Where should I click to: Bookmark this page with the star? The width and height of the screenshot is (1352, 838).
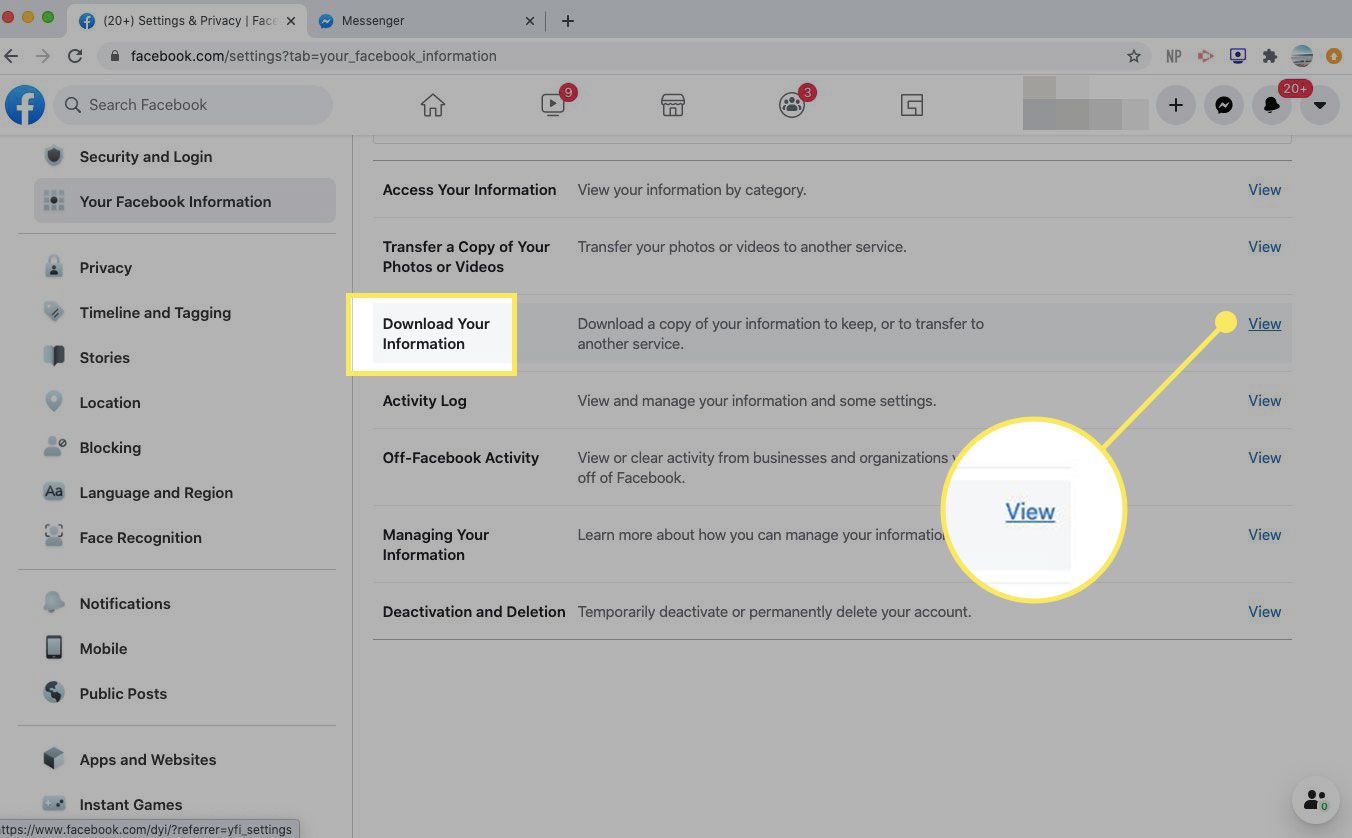click(1133, 56)
